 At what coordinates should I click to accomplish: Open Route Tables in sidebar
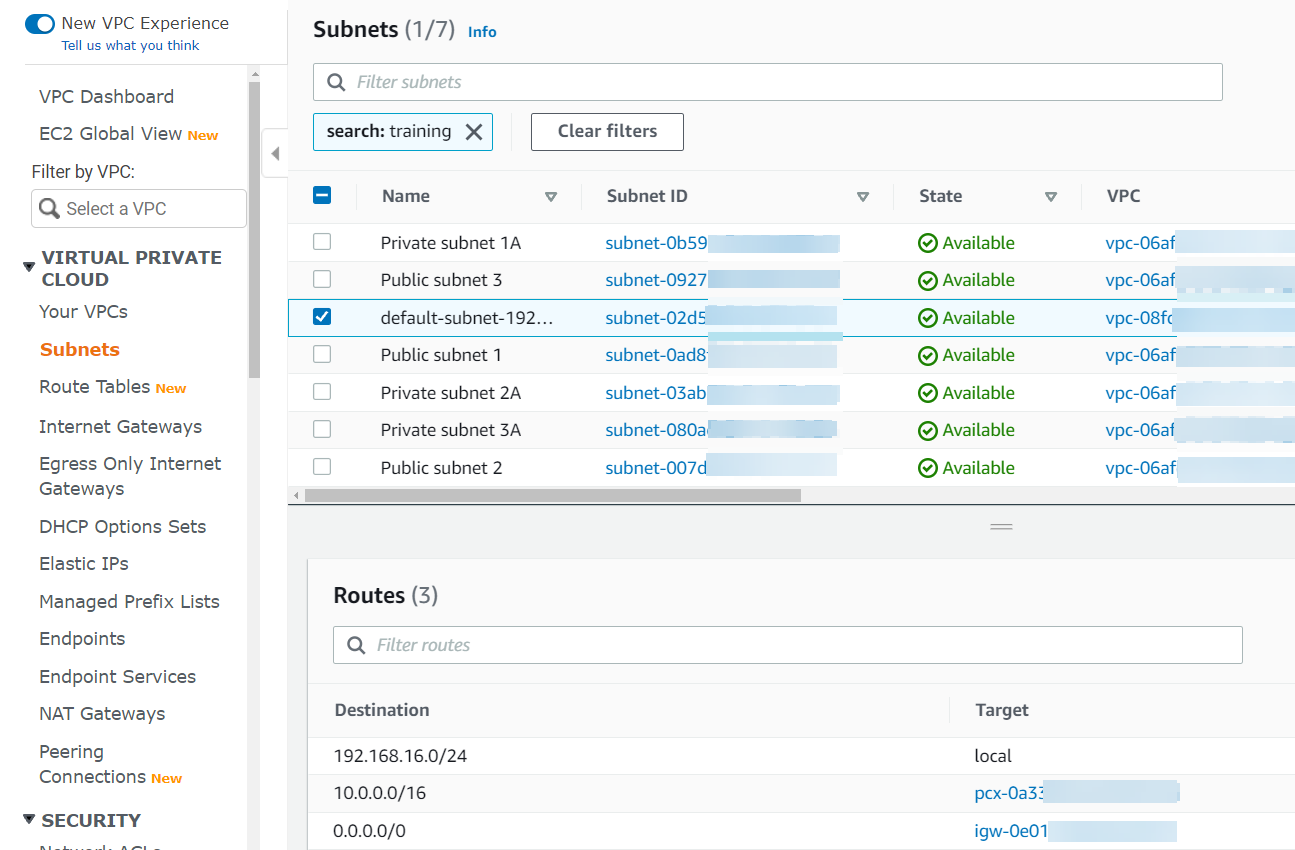(x=94, y=387)
